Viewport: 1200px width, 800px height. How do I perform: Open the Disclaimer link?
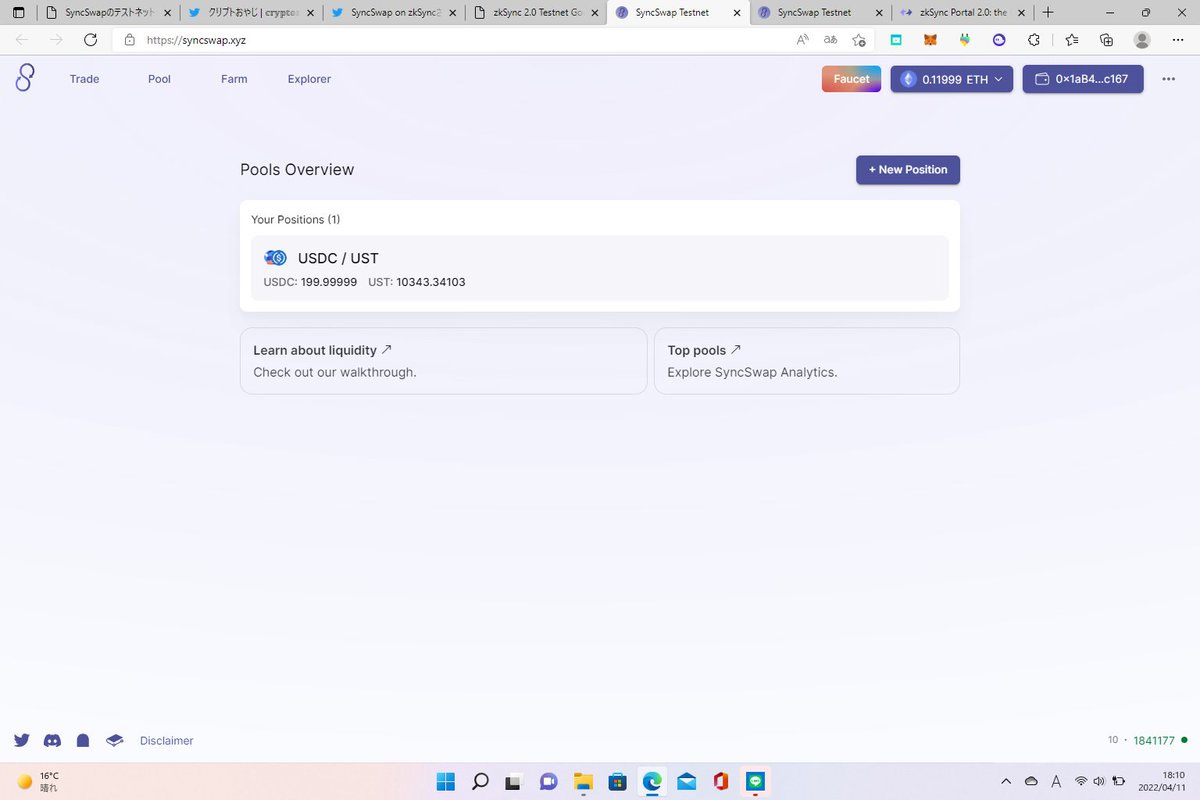pos(167,741)
